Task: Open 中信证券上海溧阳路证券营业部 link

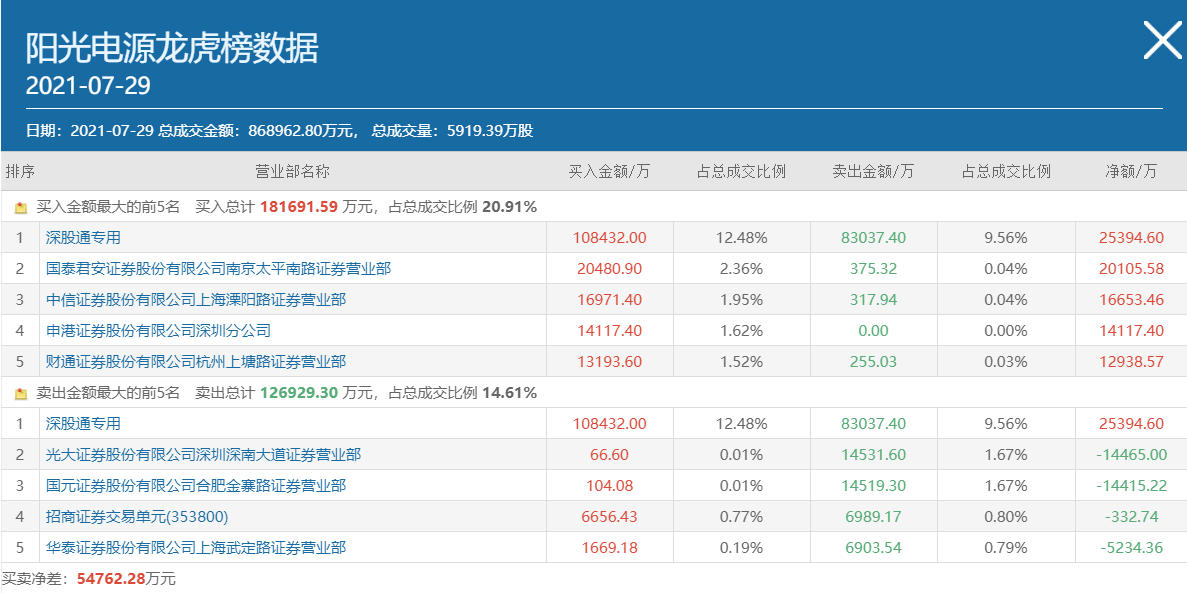Action: tap(195, 300)
